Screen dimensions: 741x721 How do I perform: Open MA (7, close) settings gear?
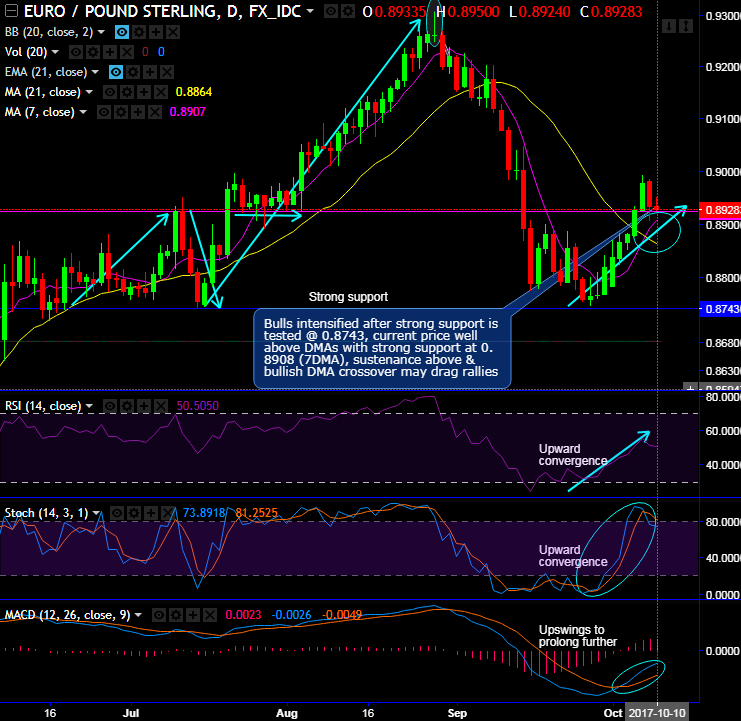121,112
